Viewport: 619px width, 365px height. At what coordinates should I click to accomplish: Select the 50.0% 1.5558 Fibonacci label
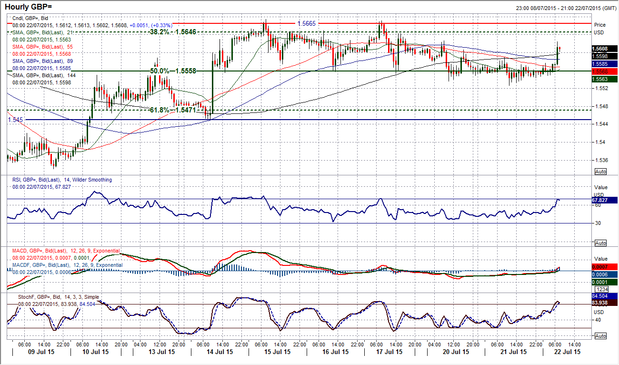coord(173,71)
